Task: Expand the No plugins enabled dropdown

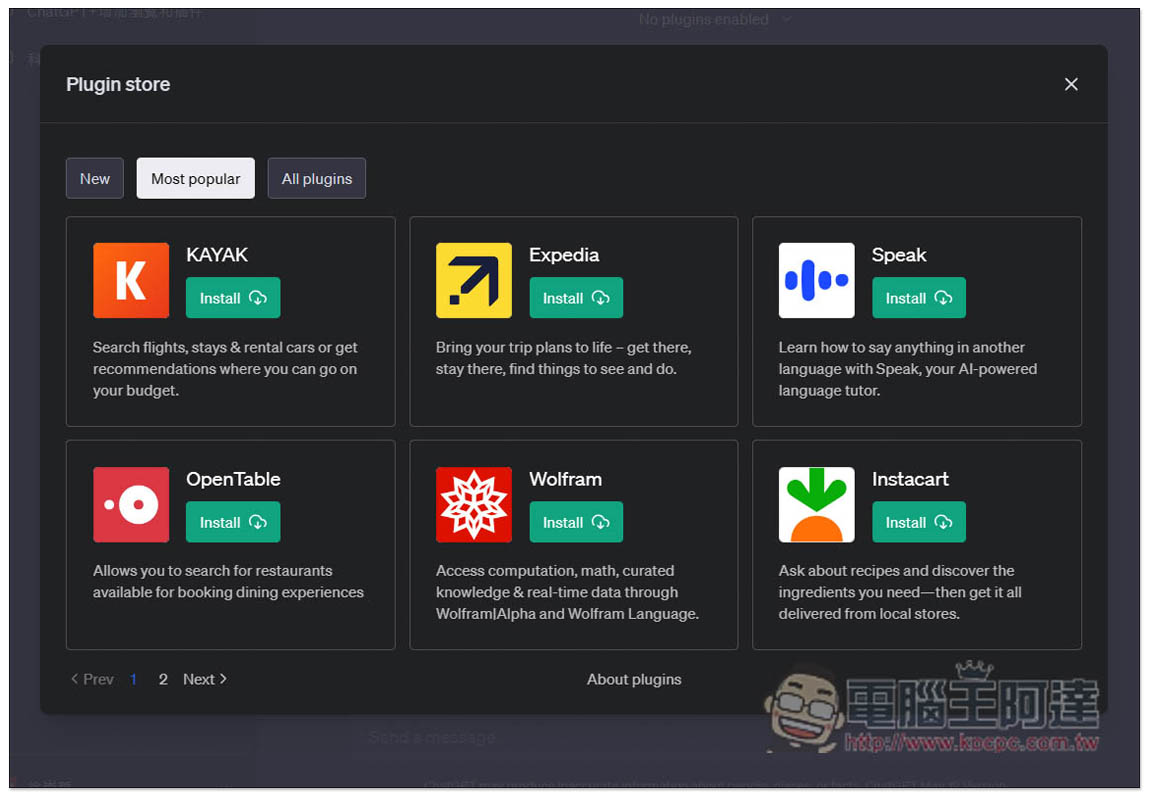Action: click(714, 19)
